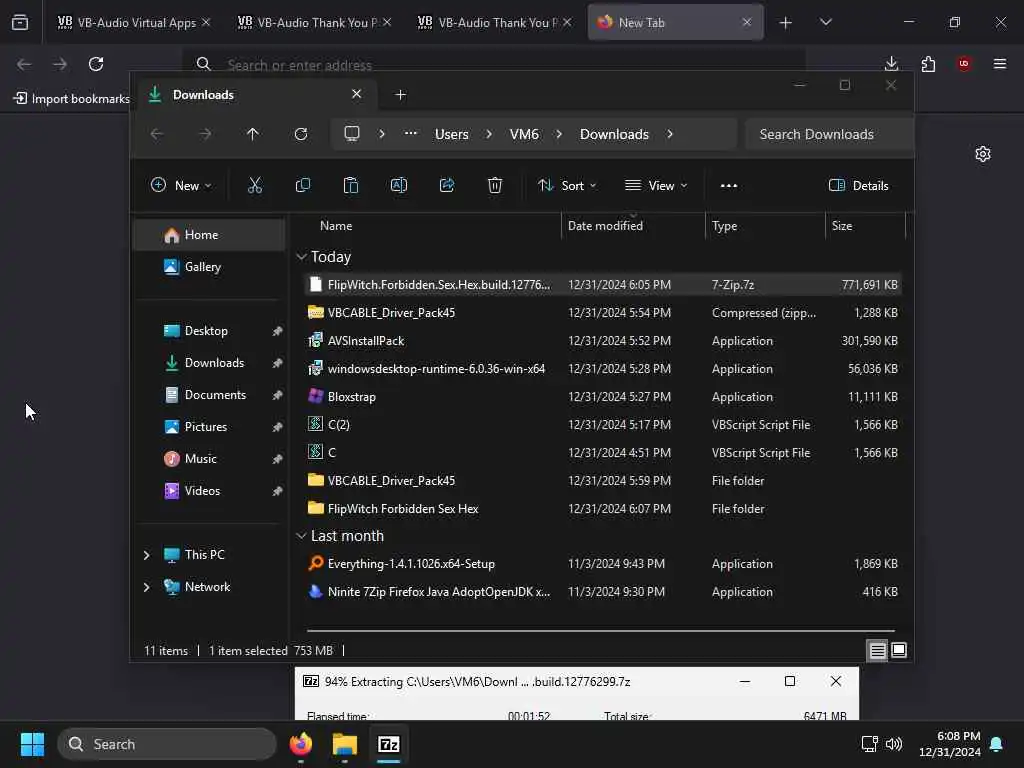Switch to large thumbnails view in status bar
This screenshot has width=1024, height=768.
pos(899,650)
